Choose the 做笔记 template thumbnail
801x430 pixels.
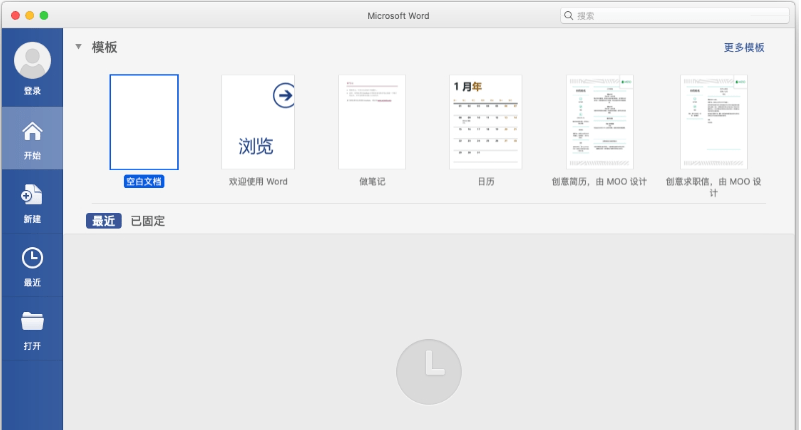[372, 122]
